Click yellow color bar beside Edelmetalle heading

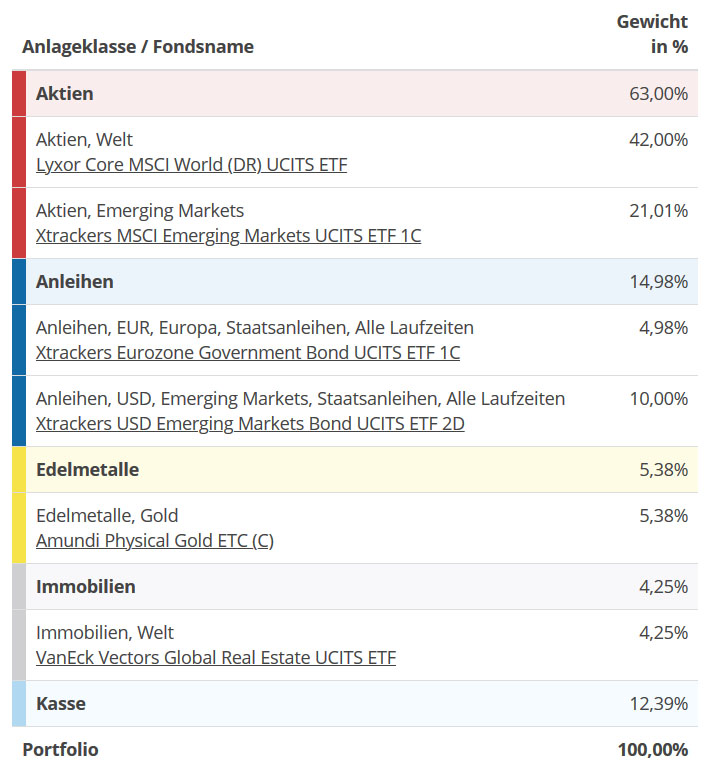pos(19,470)
